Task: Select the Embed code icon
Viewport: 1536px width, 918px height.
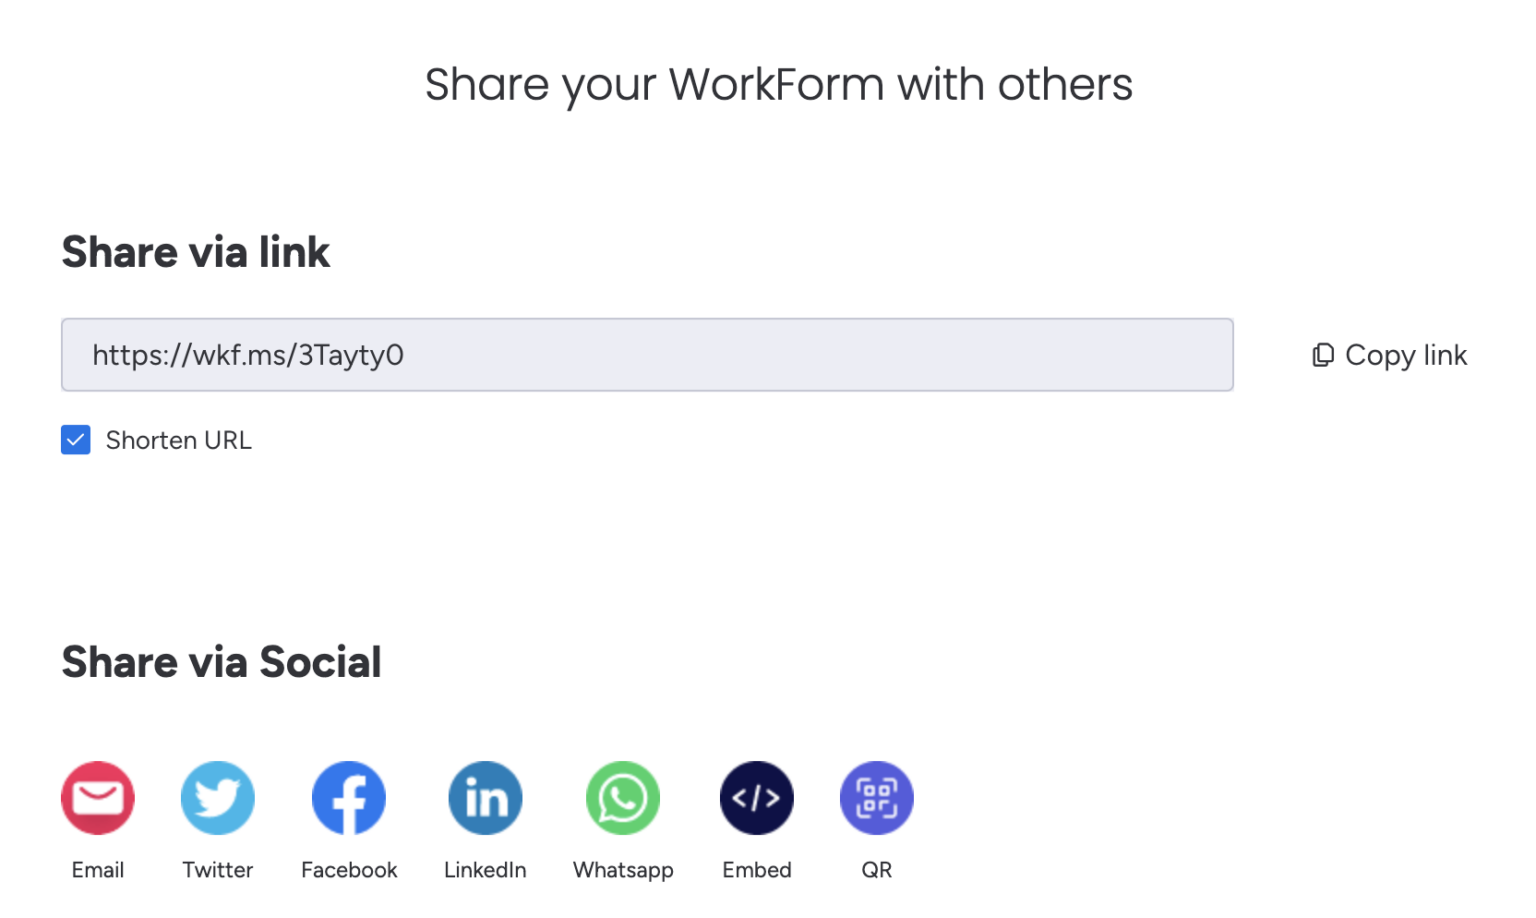Action: click(x=756, y=797)
